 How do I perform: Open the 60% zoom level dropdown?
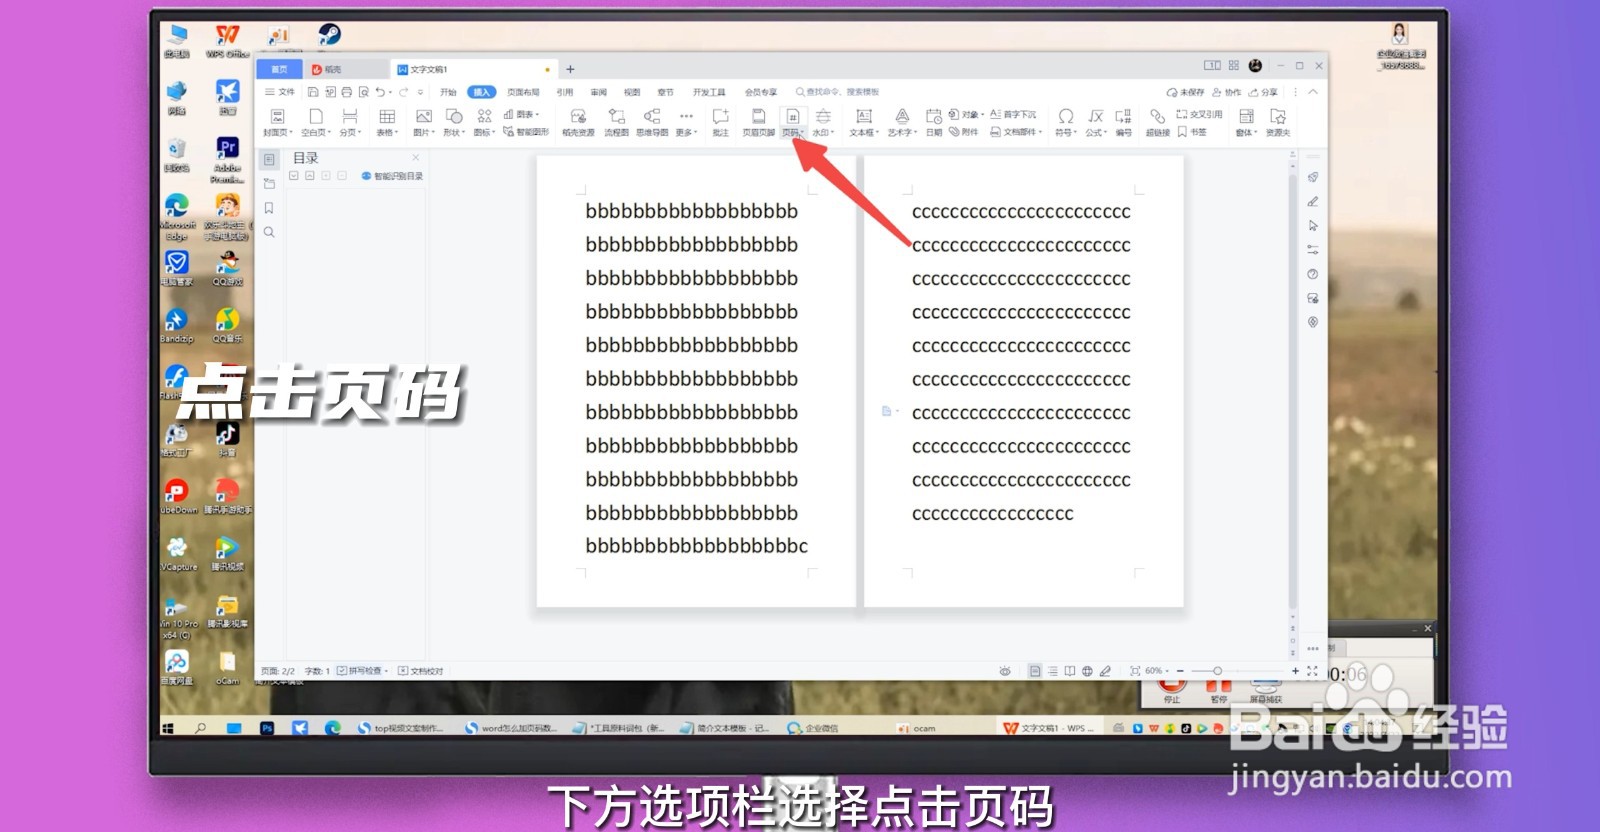tap(1157, 671)
